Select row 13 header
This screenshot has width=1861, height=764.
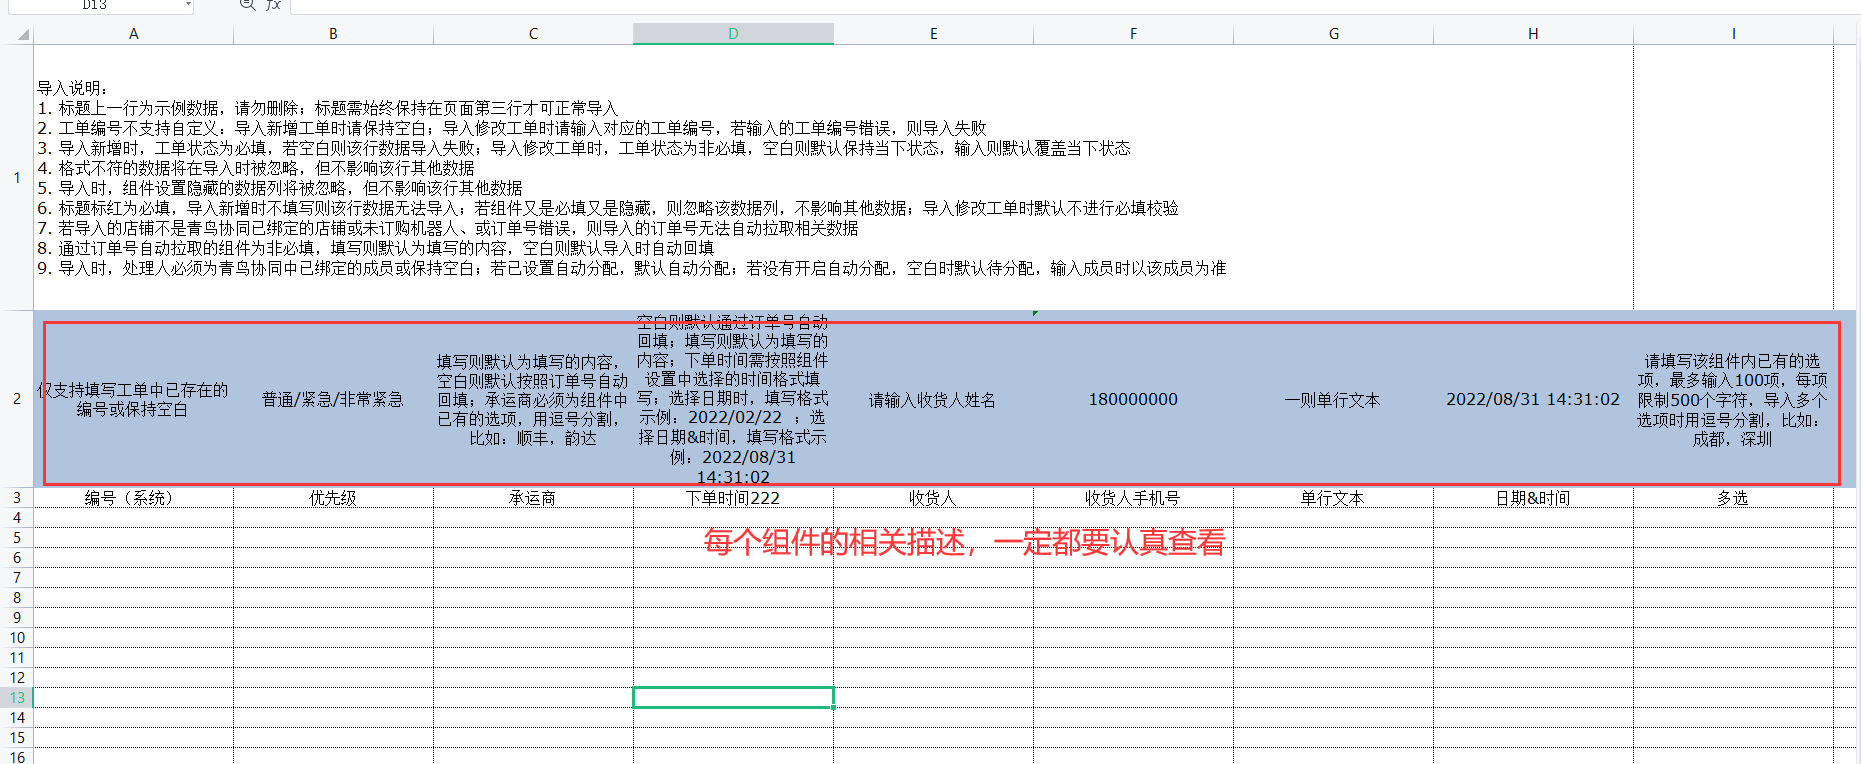tap(17, 698)
